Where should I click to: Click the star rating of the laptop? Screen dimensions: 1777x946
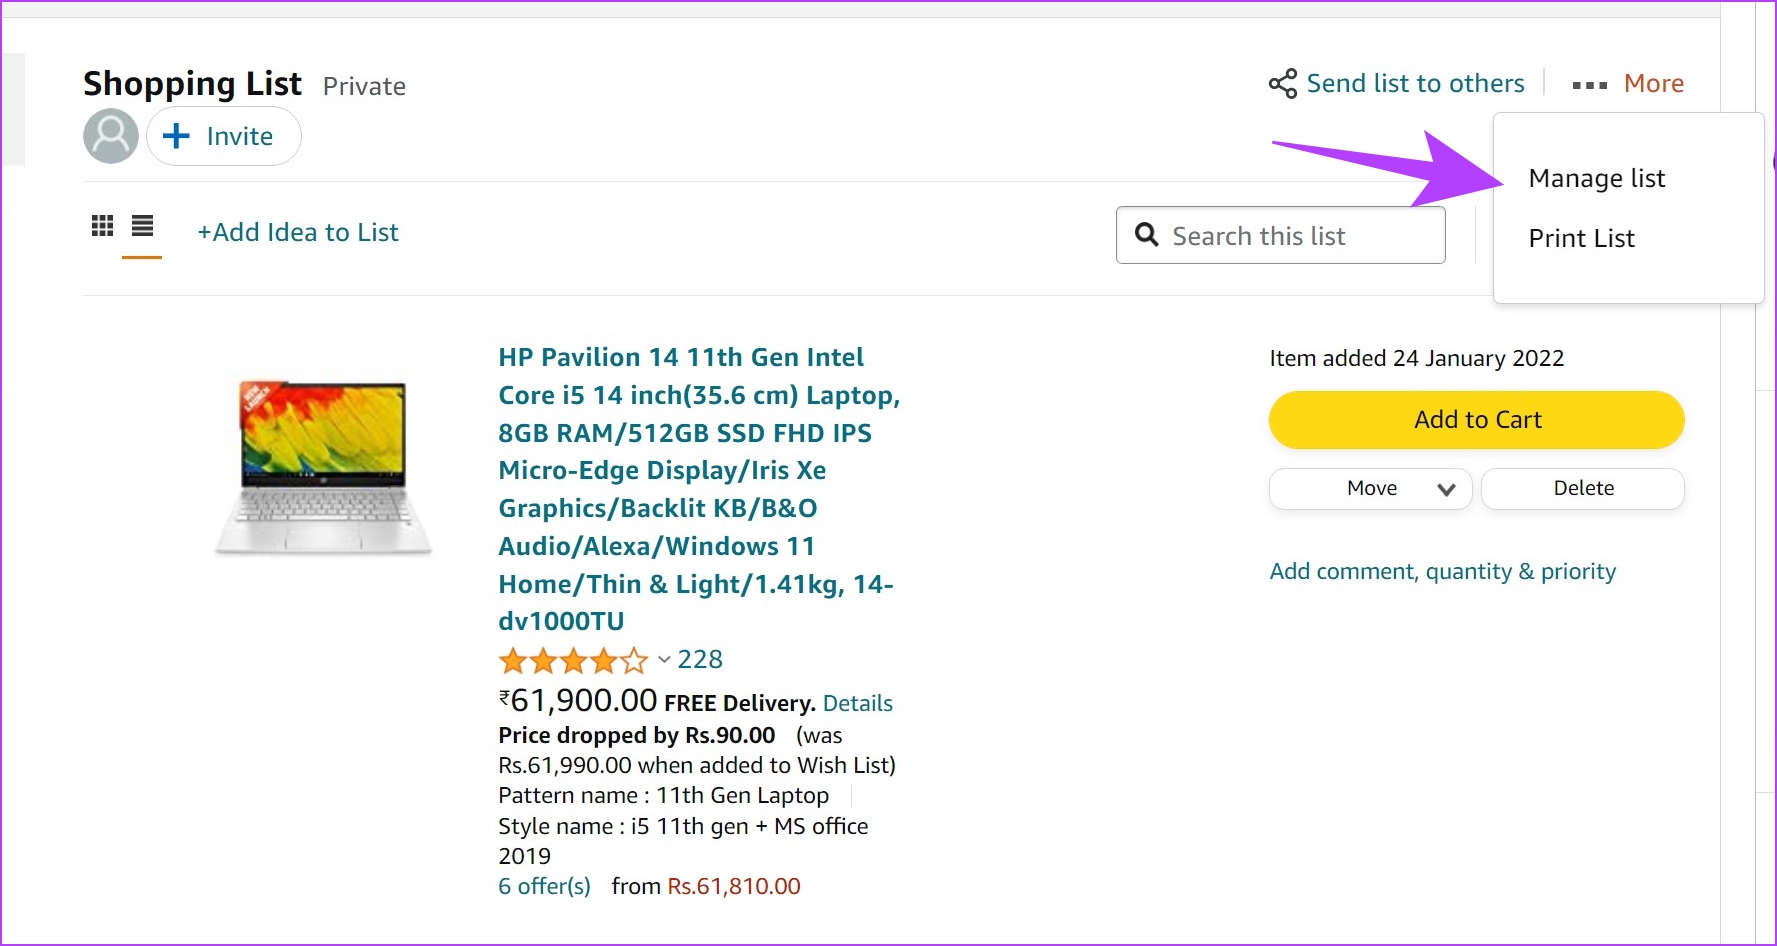573,661
